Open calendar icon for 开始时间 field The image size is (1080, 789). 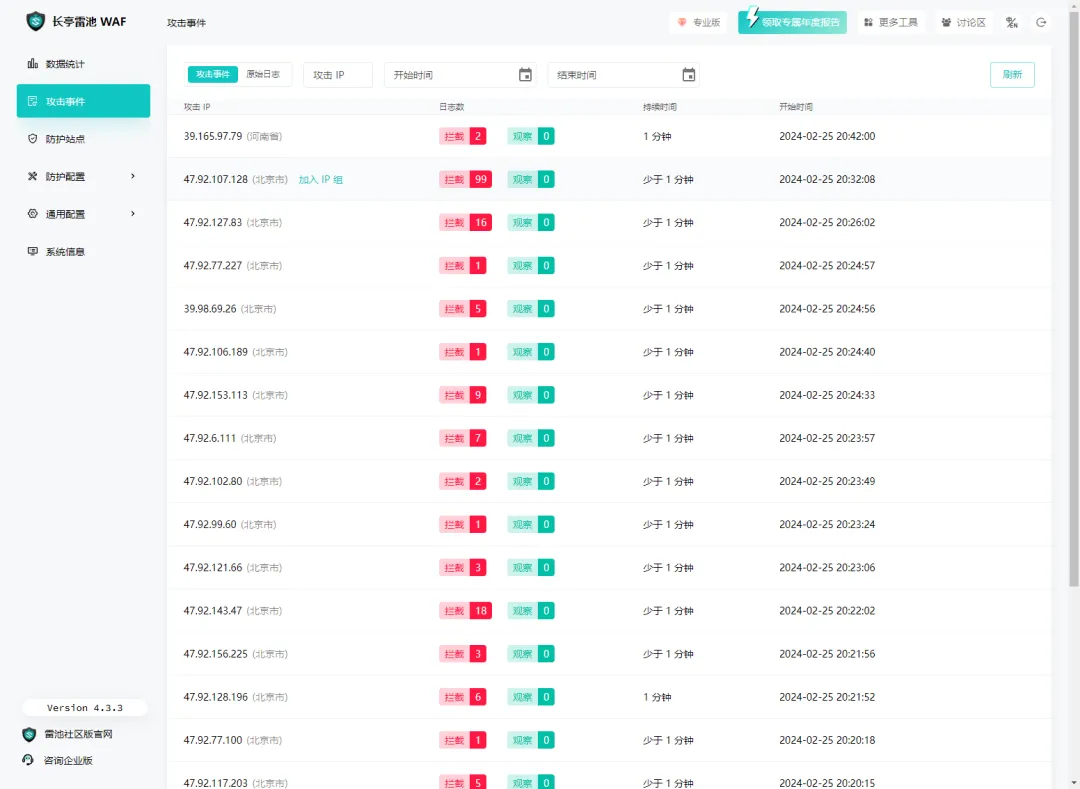click(x=525, y=75)
